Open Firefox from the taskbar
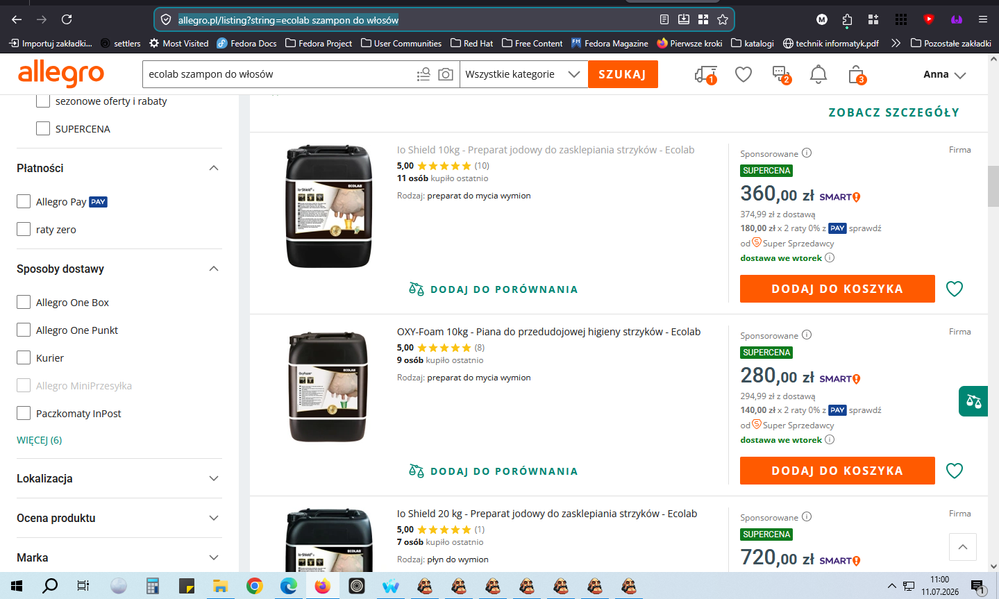999x599 pixels. 322,586
